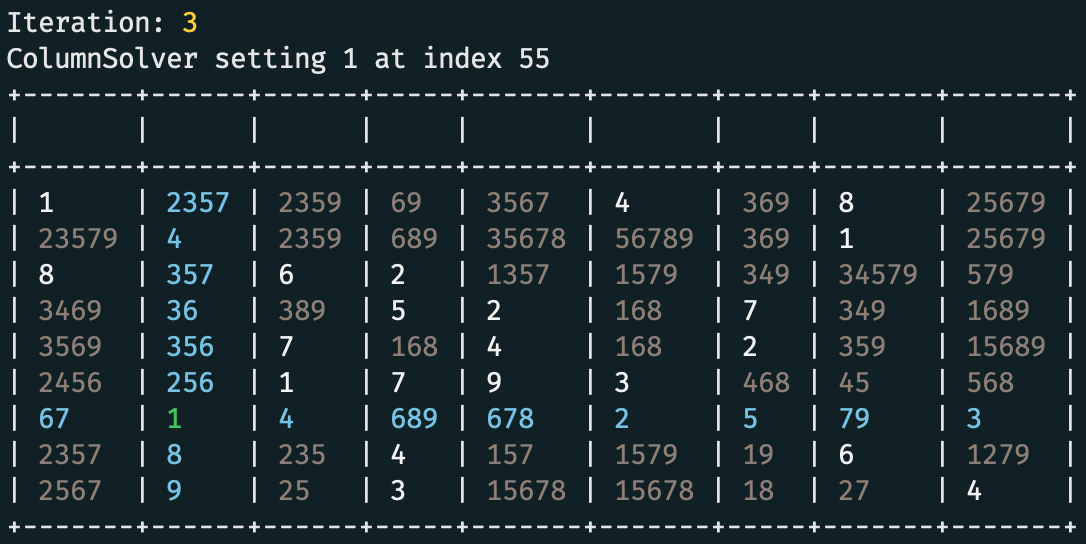Select the cell with candidates 15689
This screenshot has width=1086, height=544.
point(1006,346)
